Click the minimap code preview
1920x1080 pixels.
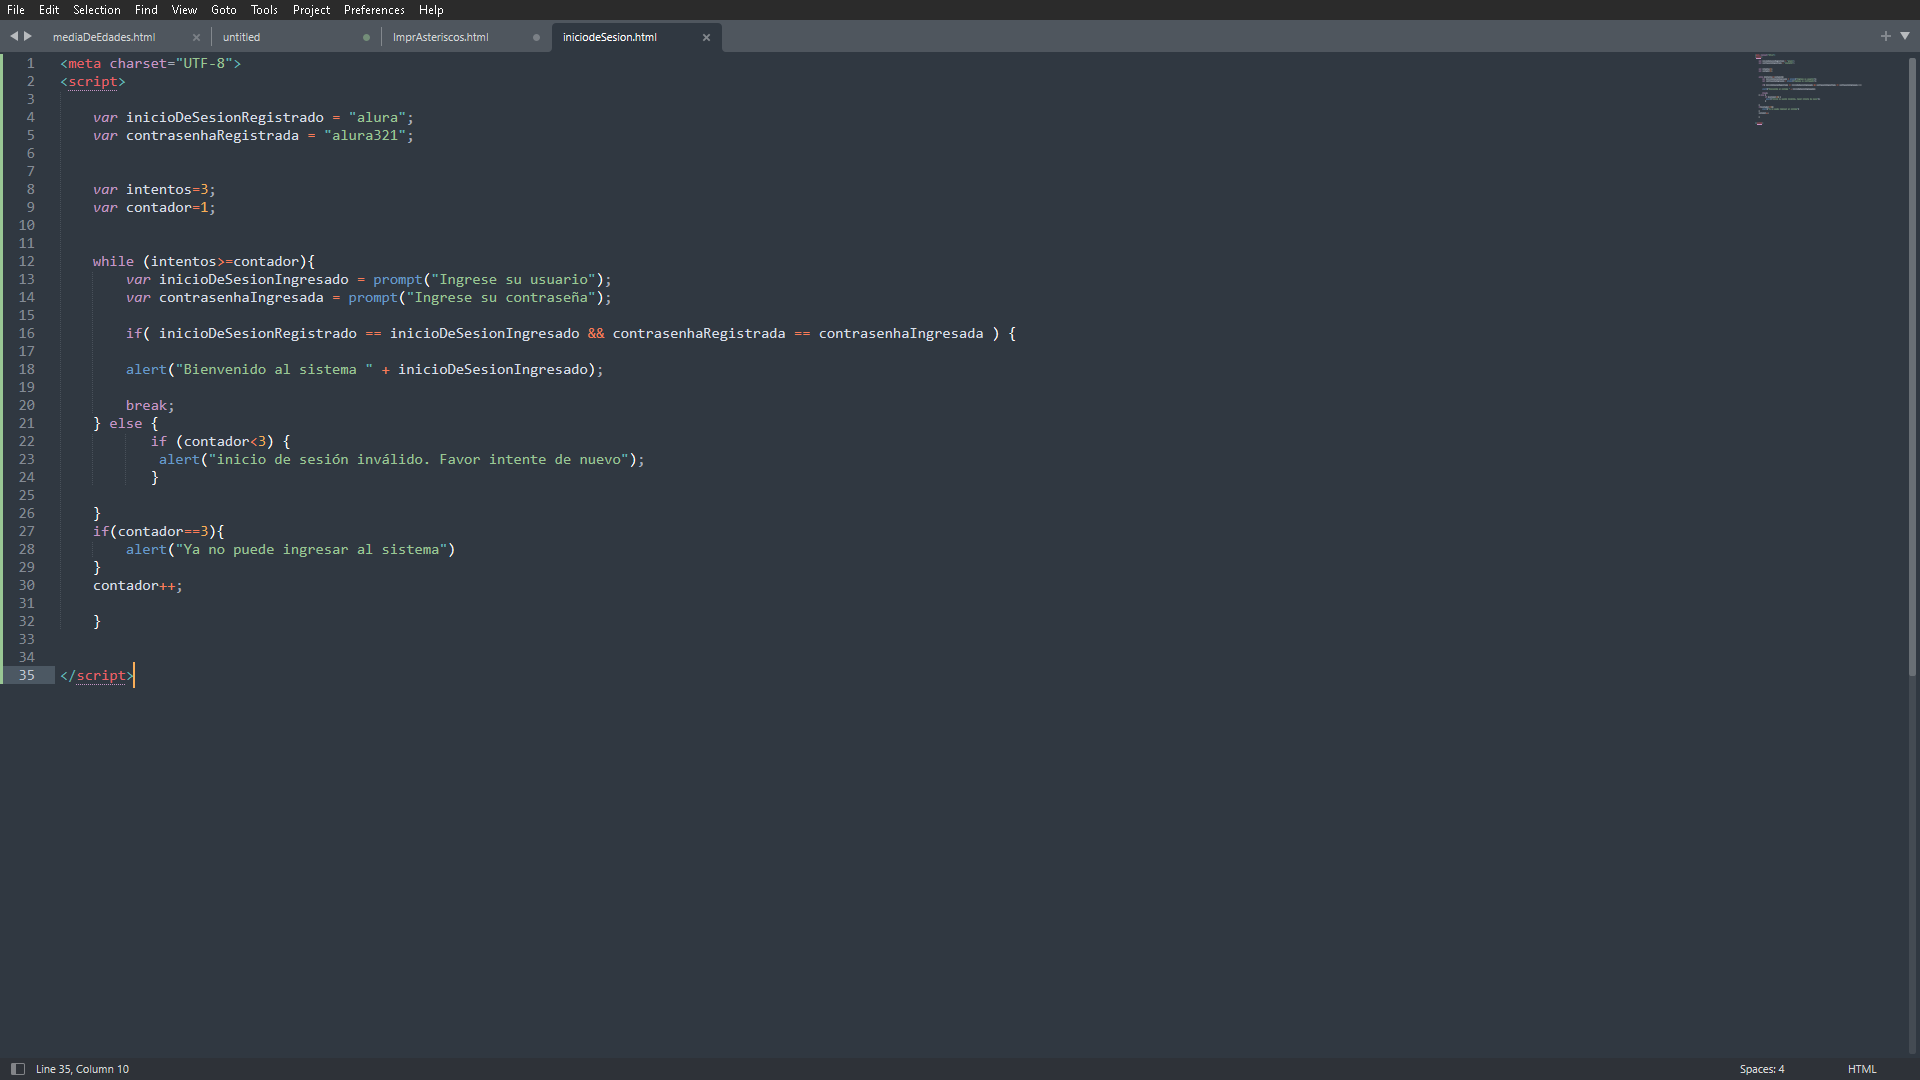[1808, 89]
